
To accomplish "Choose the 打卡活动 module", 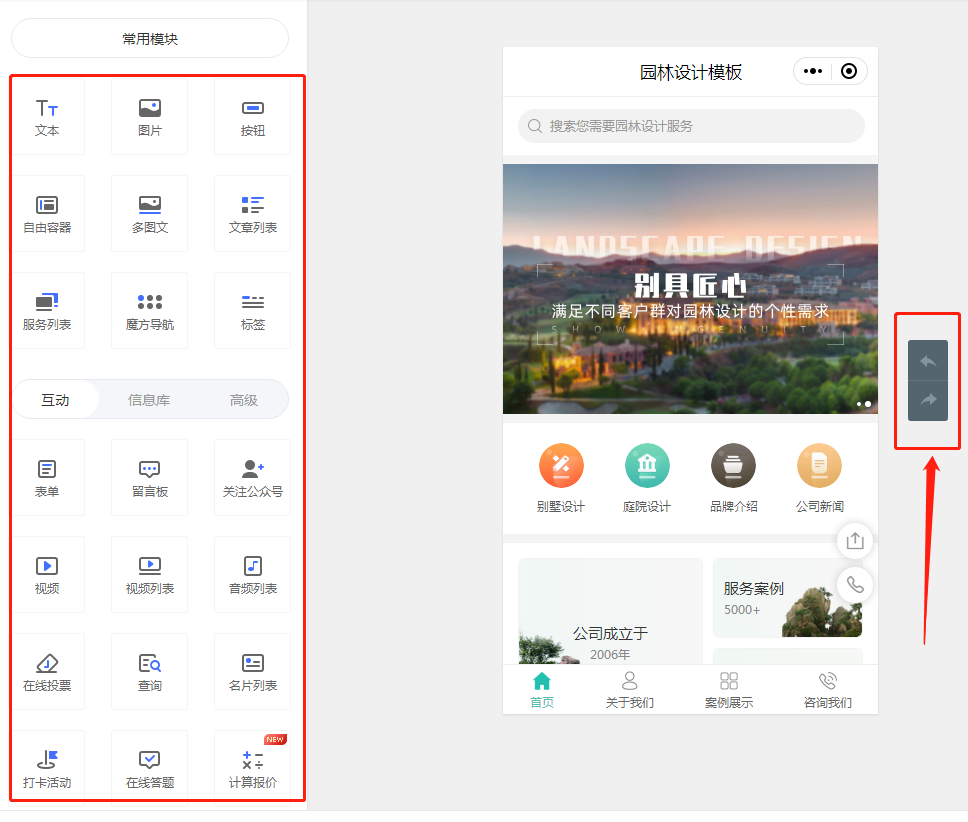I will click(47, 768).
